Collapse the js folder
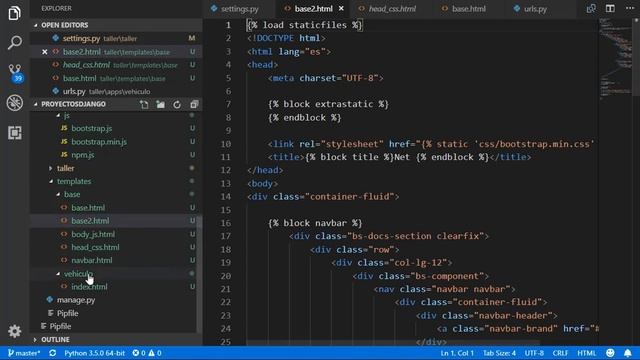 [67, 116]
